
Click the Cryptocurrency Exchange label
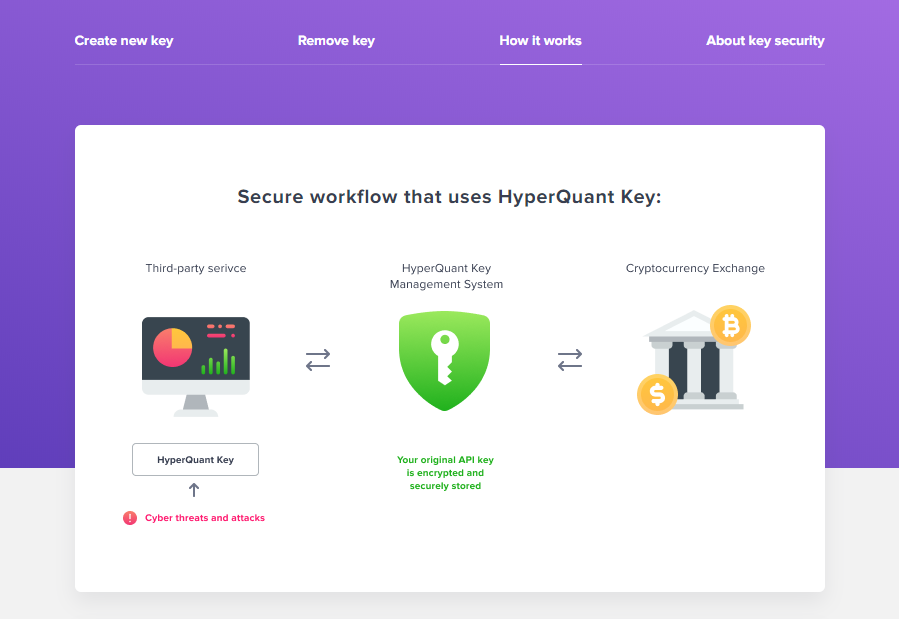695,268
